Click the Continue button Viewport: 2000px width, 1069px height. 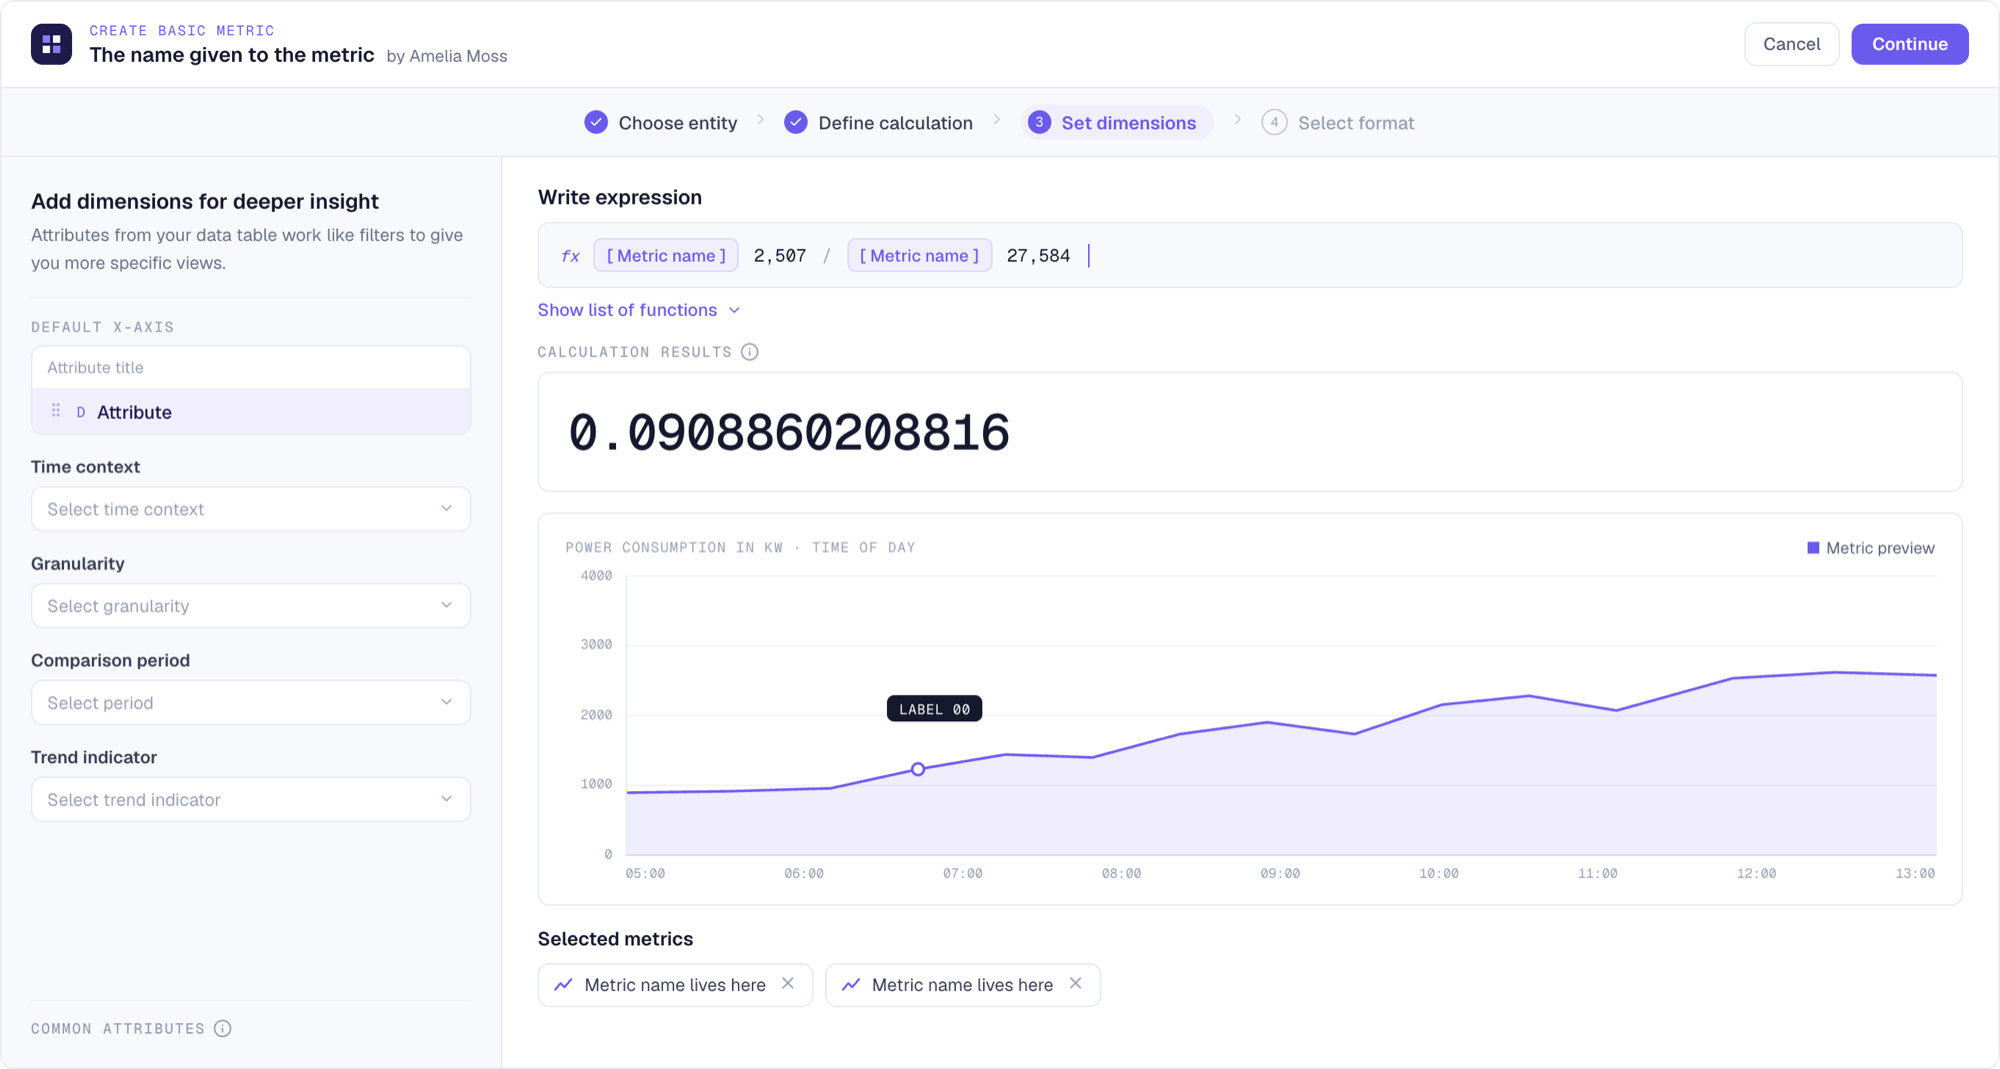[1910, 44]
